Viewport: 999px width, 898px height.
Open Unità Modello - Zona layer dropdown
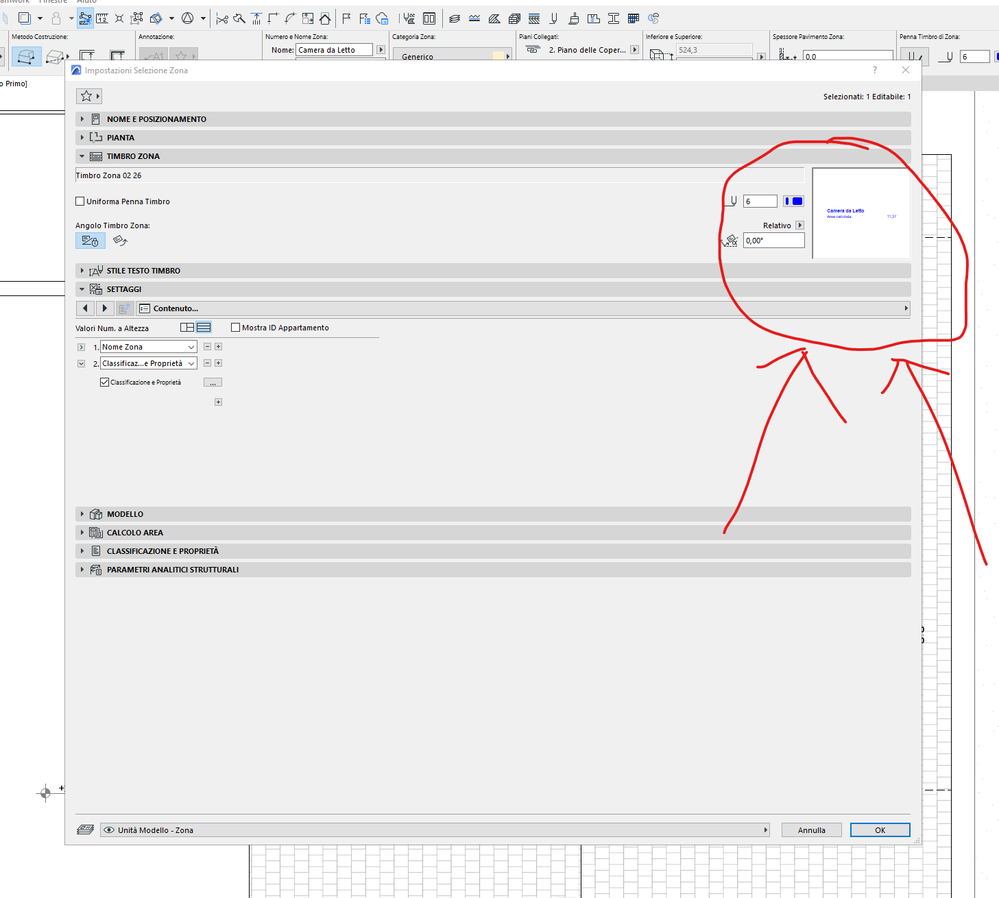(435, 830)
